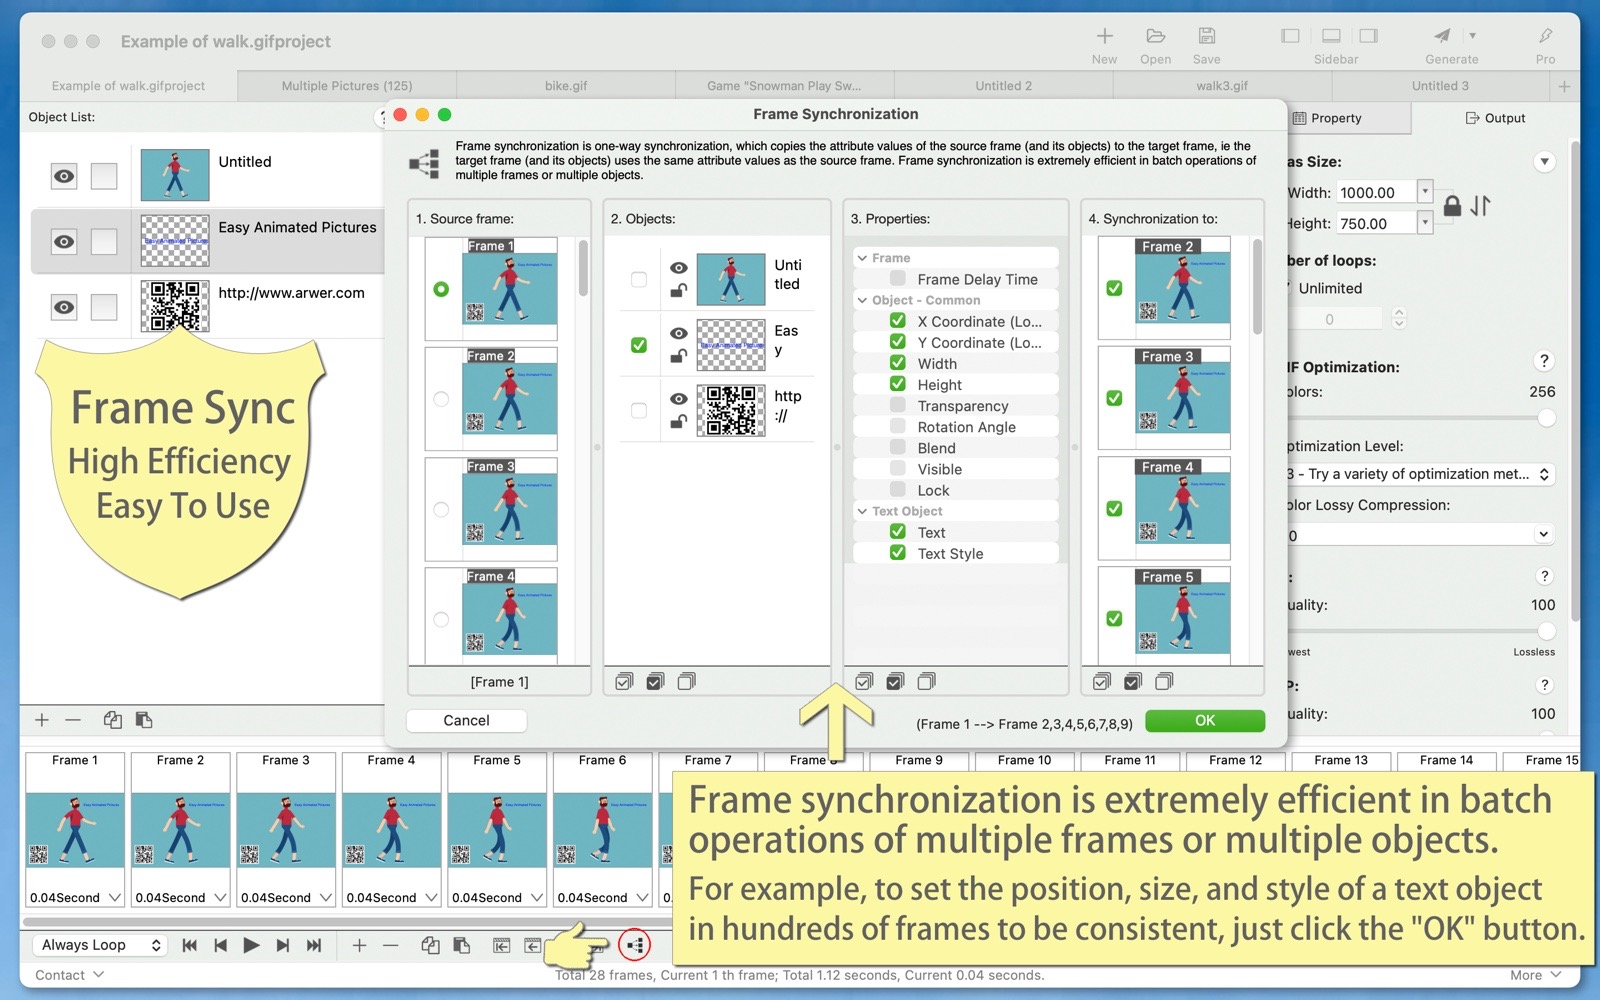Click the Save icon in the top toolbar
Viewport: 1600px width, 1000px height.
1206,36
